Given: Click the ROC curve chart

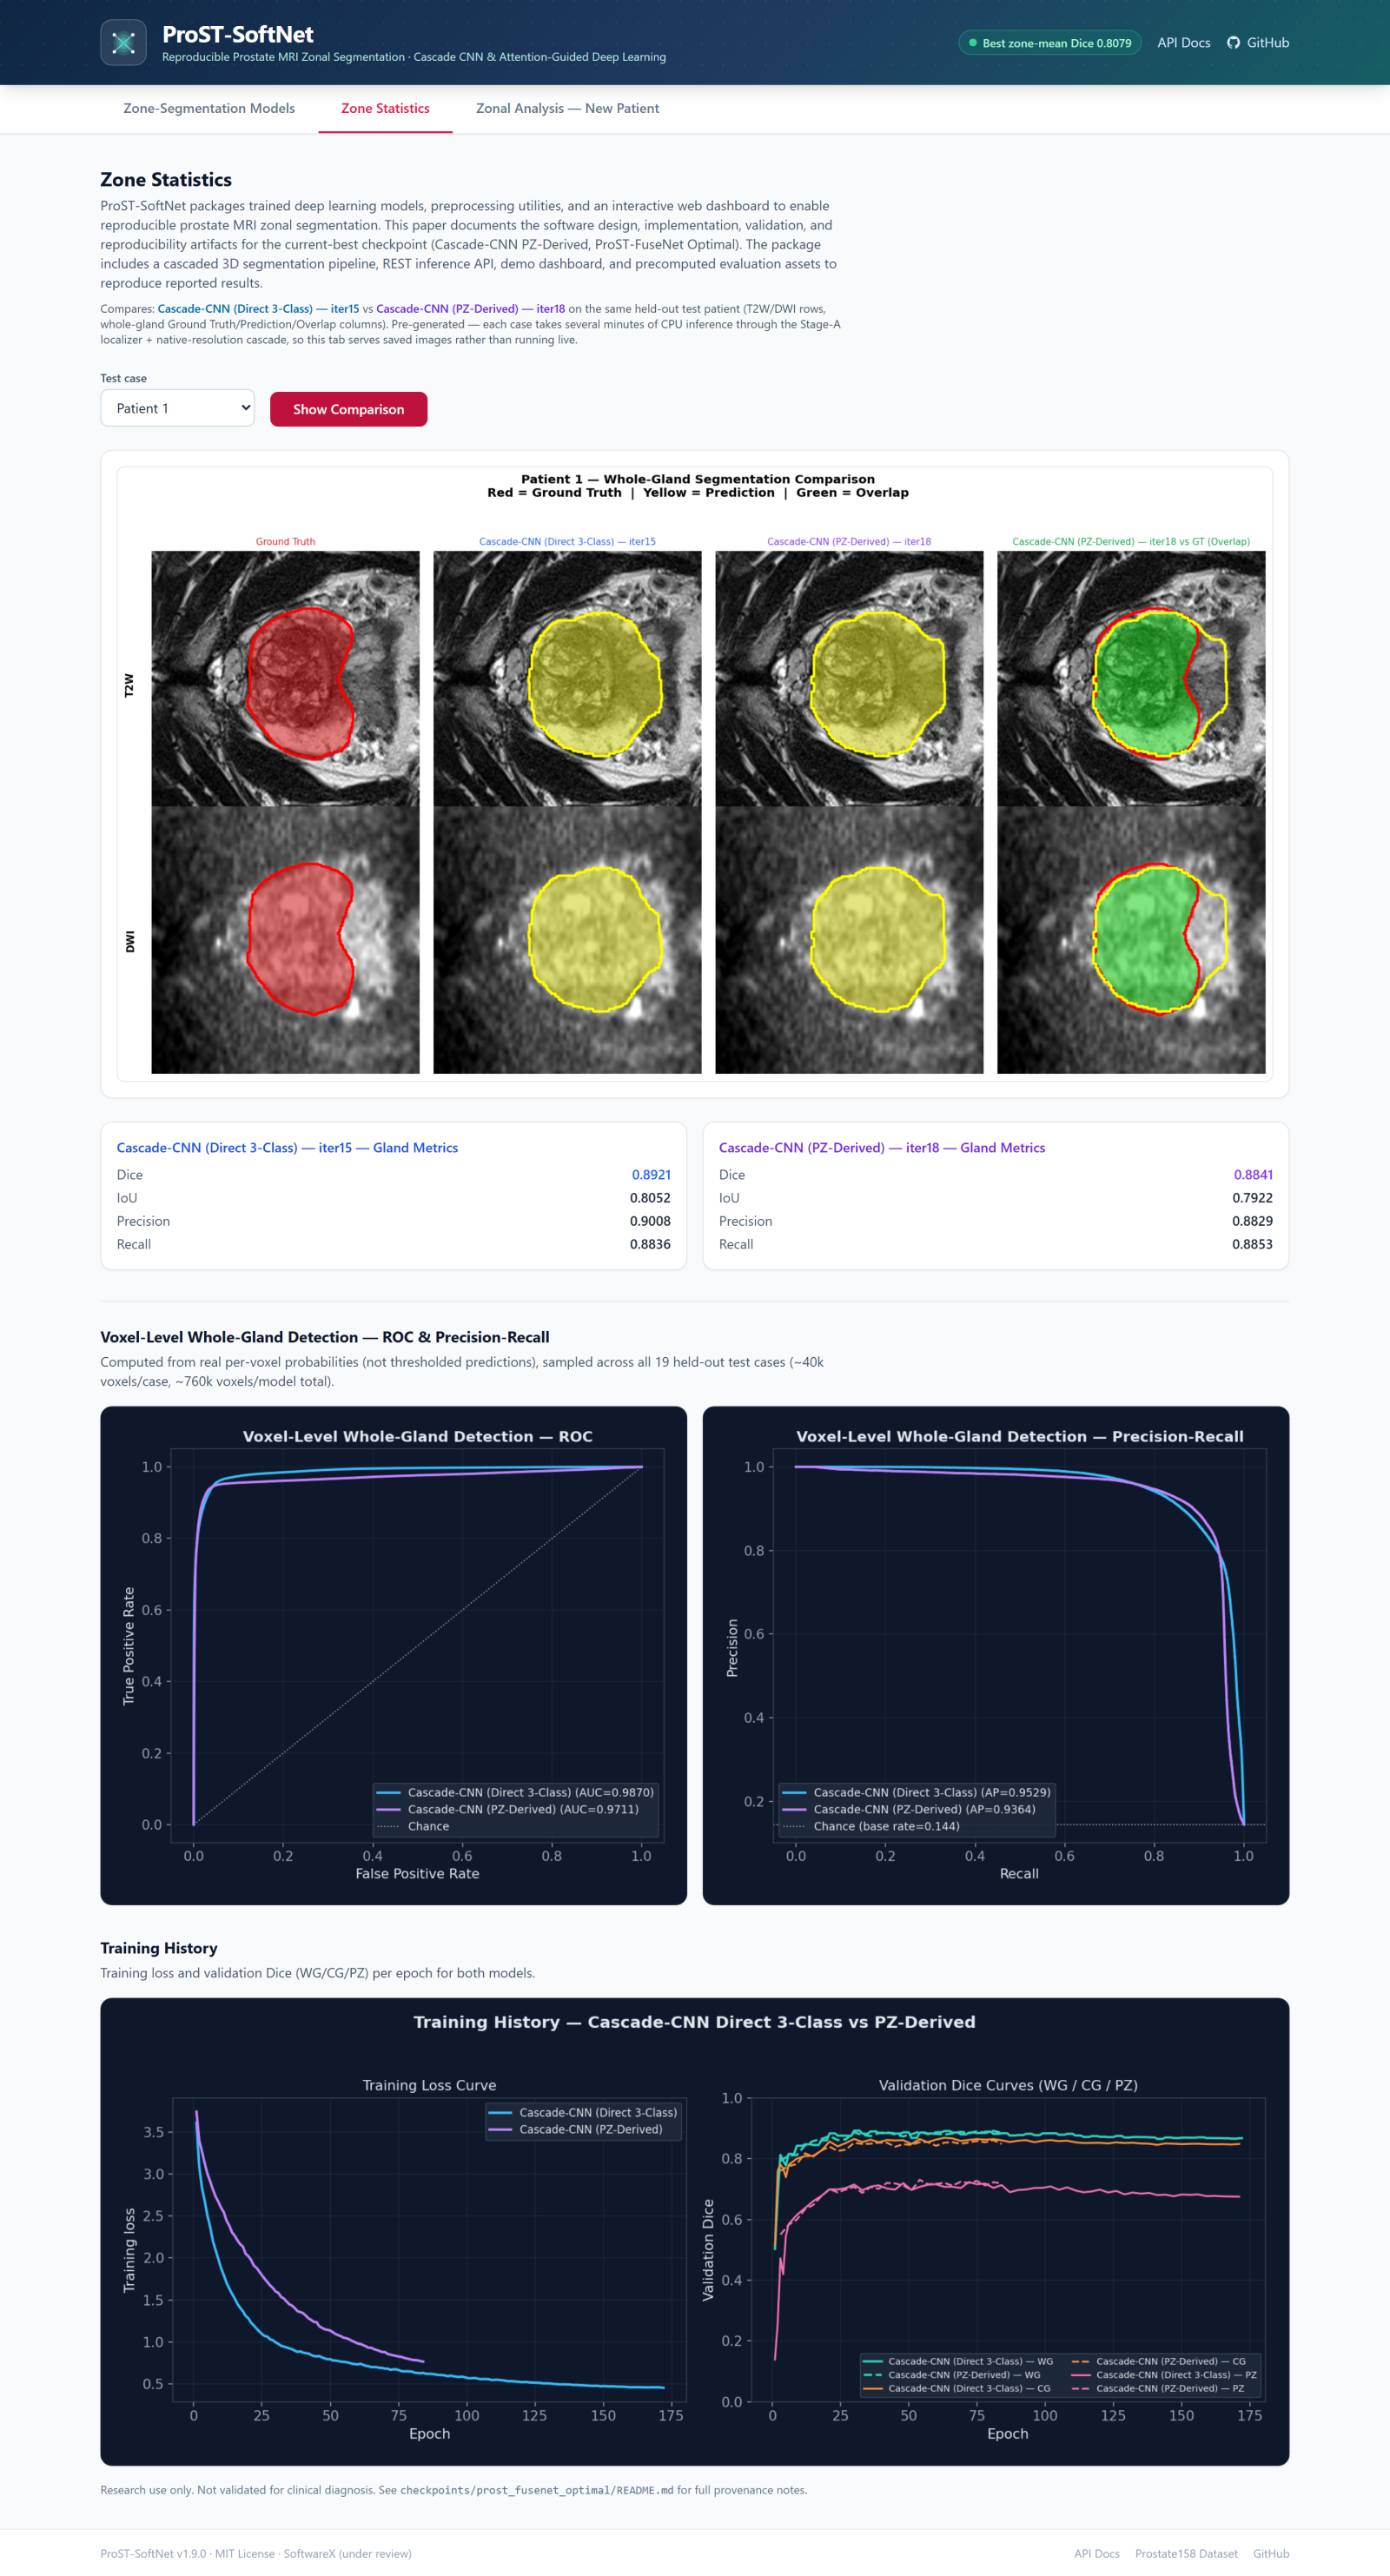Looking at the screenshot, I should (393, 1655).
